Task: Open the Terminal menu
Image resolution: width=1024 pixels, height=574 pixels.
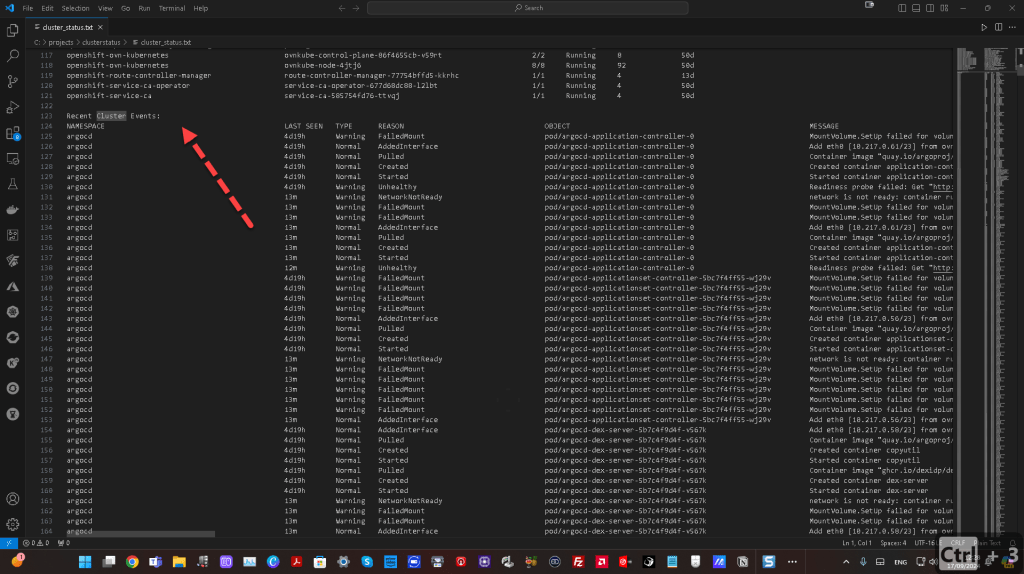Action: tap(172, 8)
